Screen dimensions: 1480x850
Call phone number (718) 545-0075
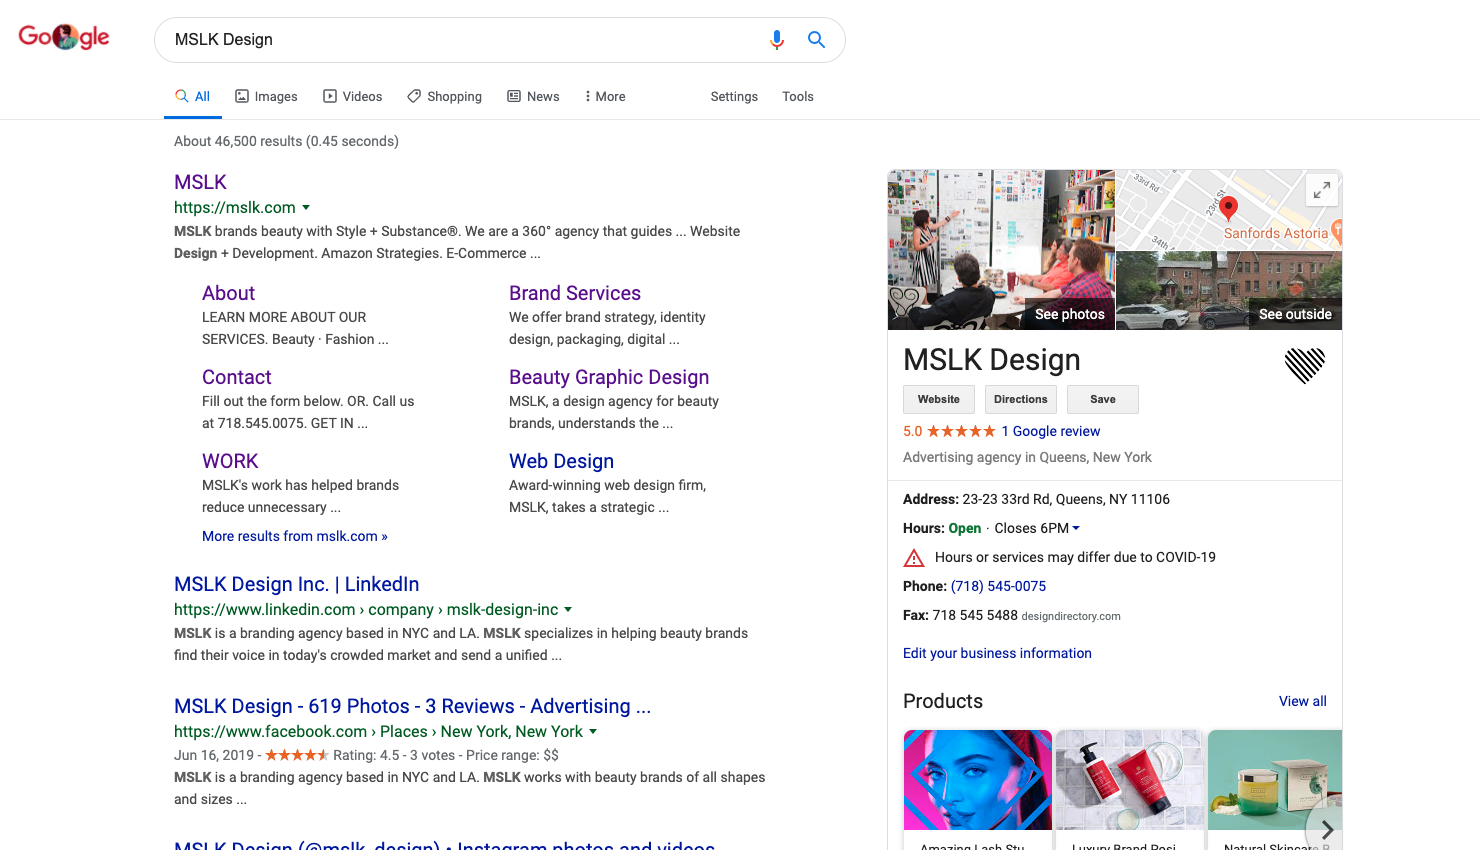point(998,586)
